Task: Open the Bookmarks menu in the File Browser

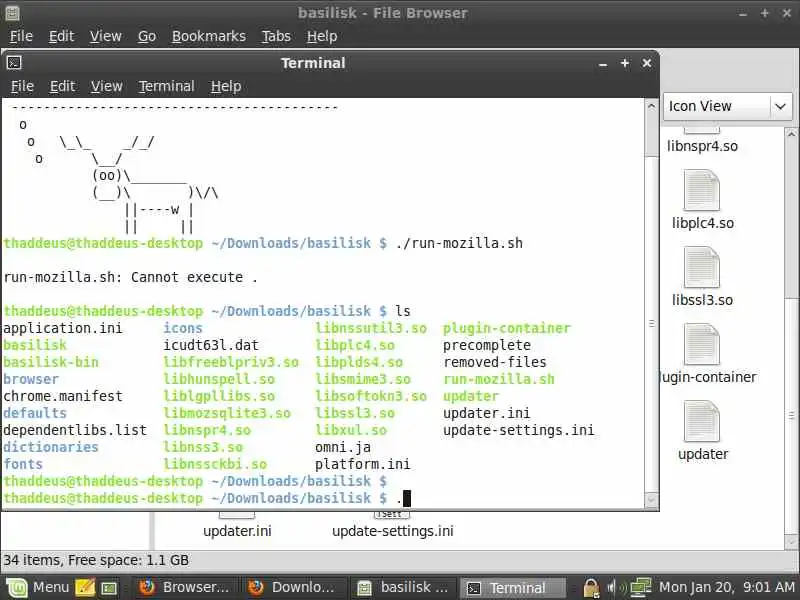Action: point(209,36)
